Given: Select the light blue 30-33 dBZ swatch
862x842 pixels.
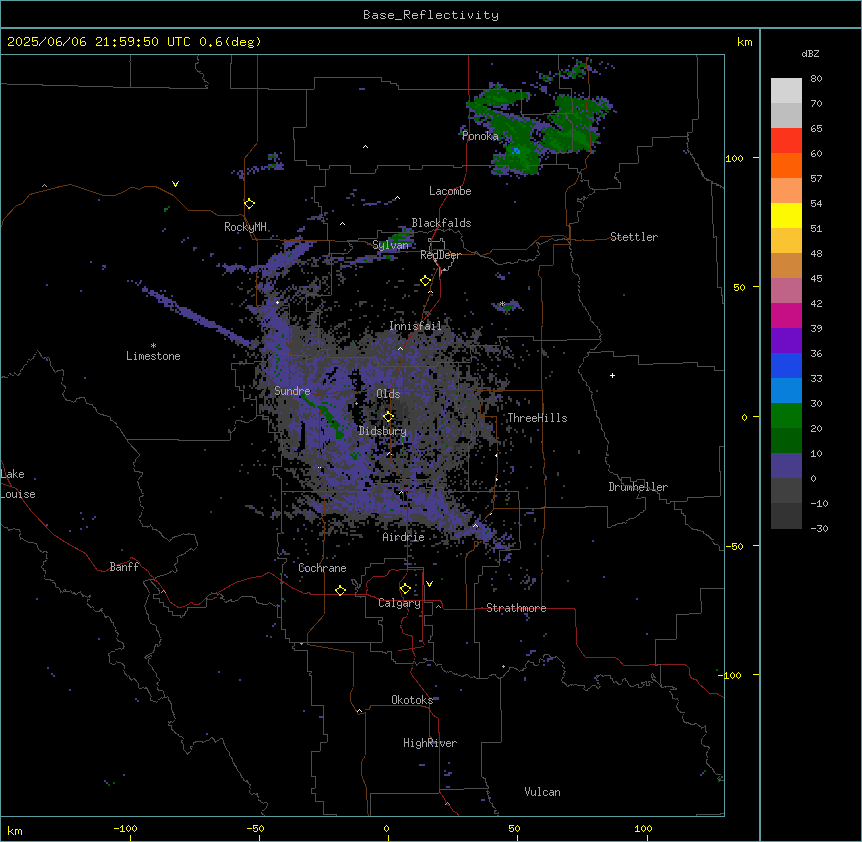Looking at the screenshot, I should tap(786, 391).
